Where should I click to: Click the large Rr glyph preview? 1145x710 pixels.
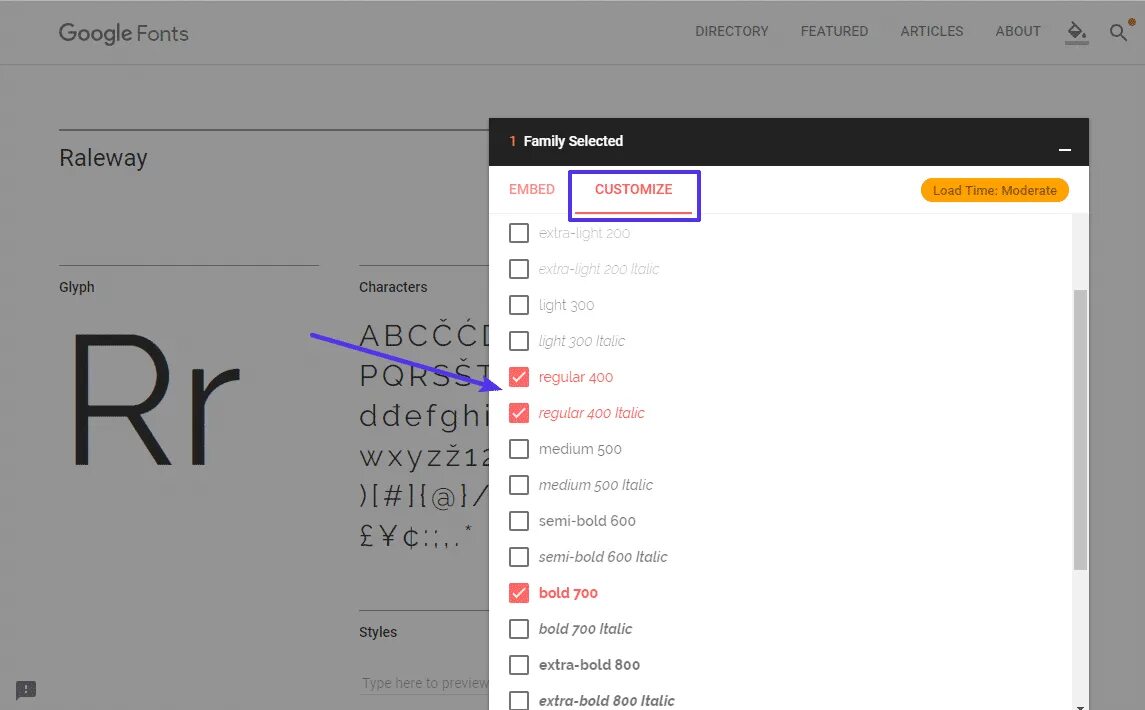(x=156, y=399)
